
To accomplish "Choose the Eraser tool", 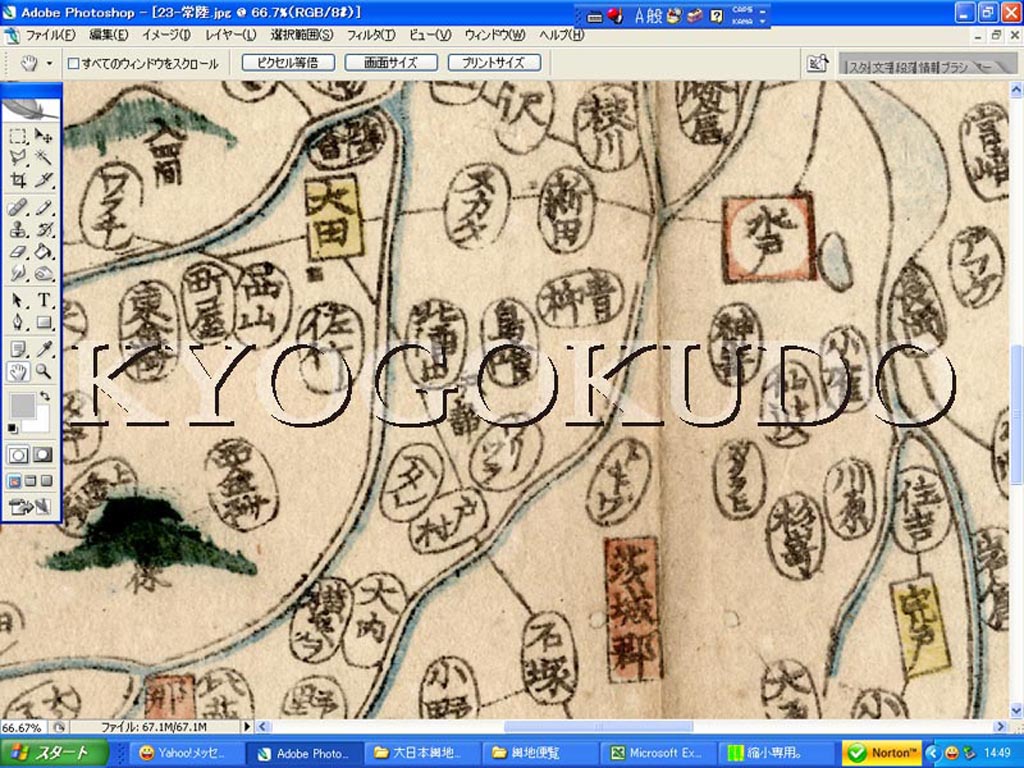I will pyautogui.click(x=18, y=251).
